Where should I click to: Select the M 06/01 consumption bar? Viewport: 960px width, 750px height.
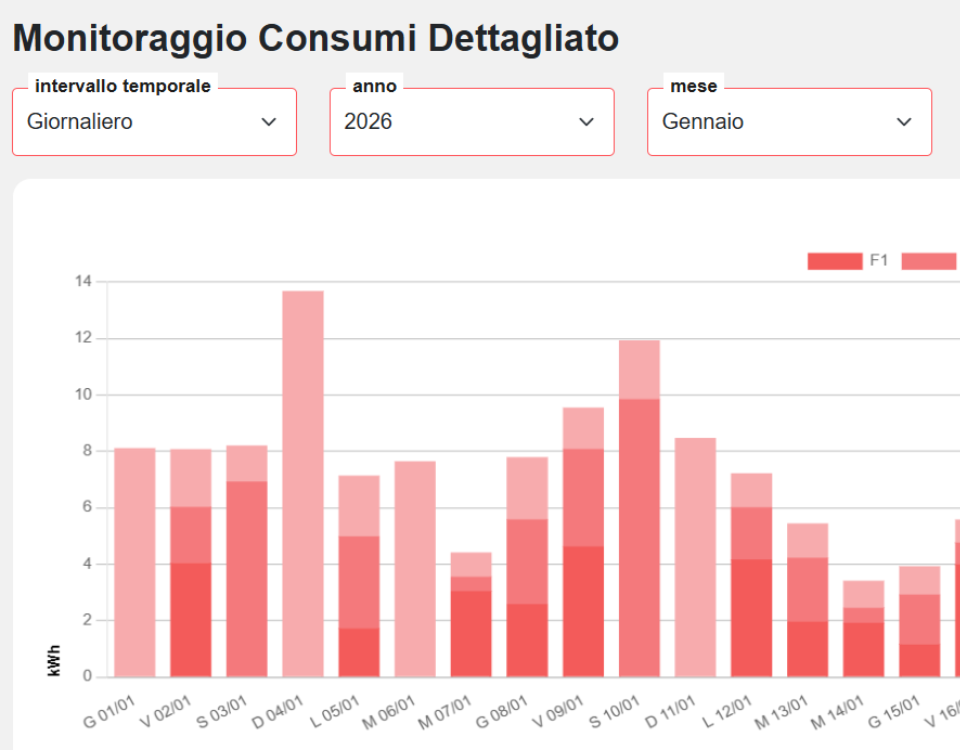(x=415, y=569)
